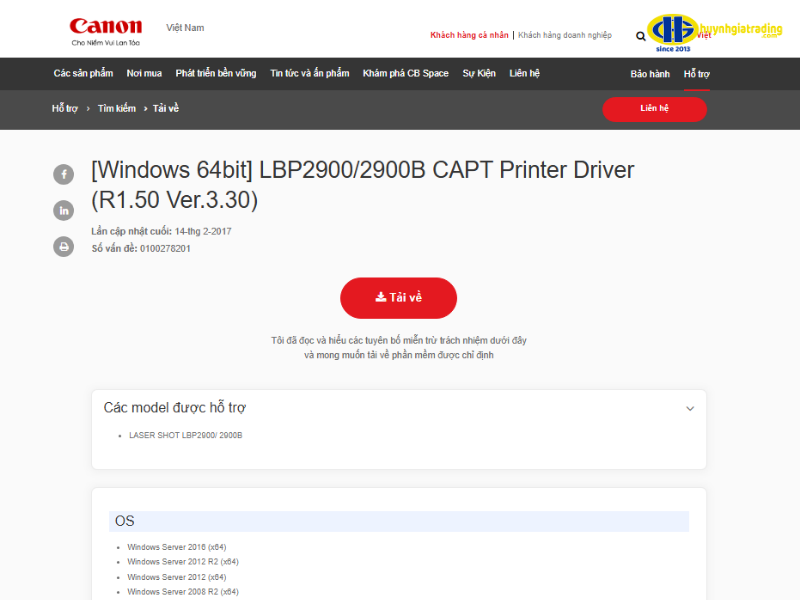Open the Nơi mua menu
800x600 pixels.
click(144, 74)
